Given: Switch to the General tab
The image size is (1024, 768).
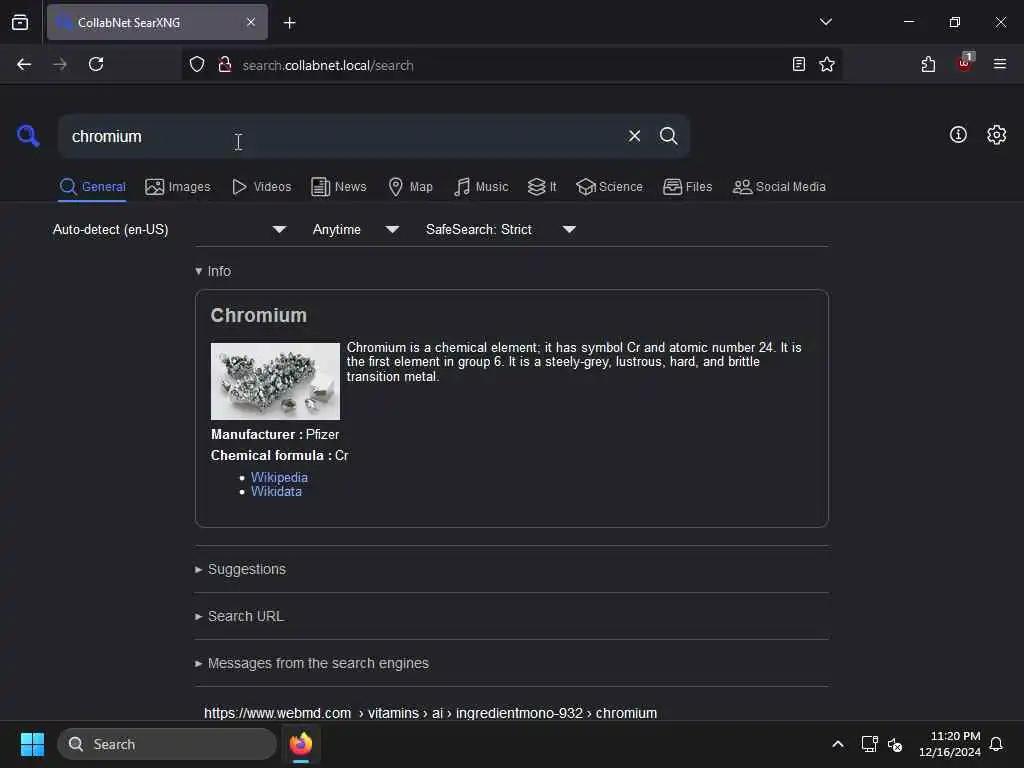Looking at the screenshot, I should coord(92,187).
